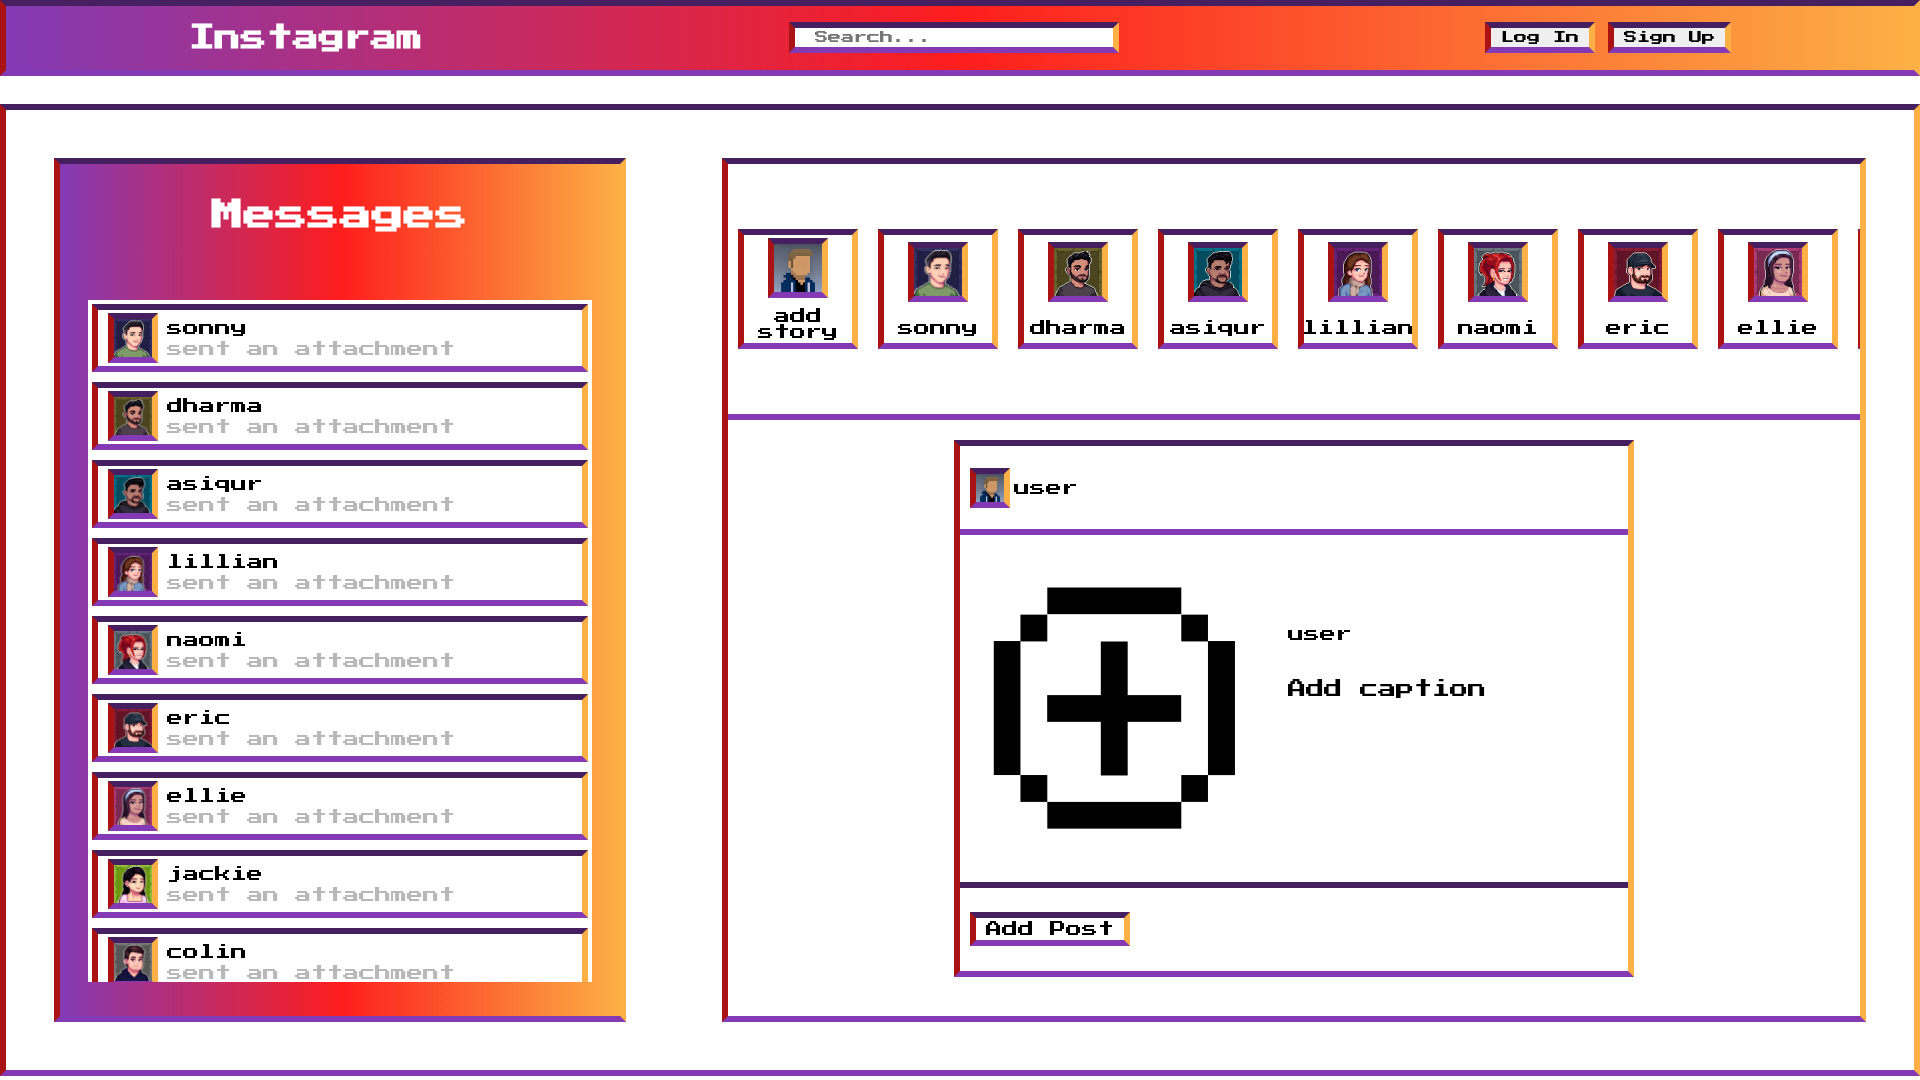View asiqur's story avatar
Image resolution: width=1920 pixels, height=1080 pixels.
tap(1218, 272)
